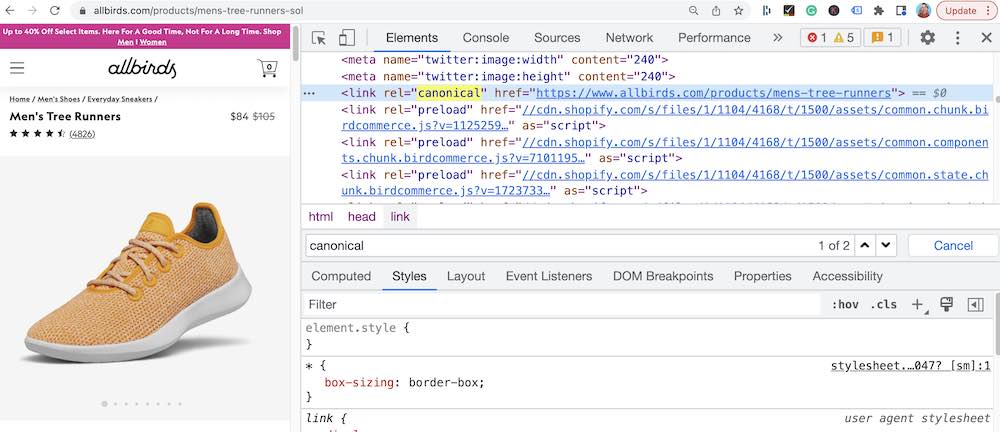This screenshot has height=432, width=1000.
Task: Open the (4826) reviews link
Action: (82, 134)
